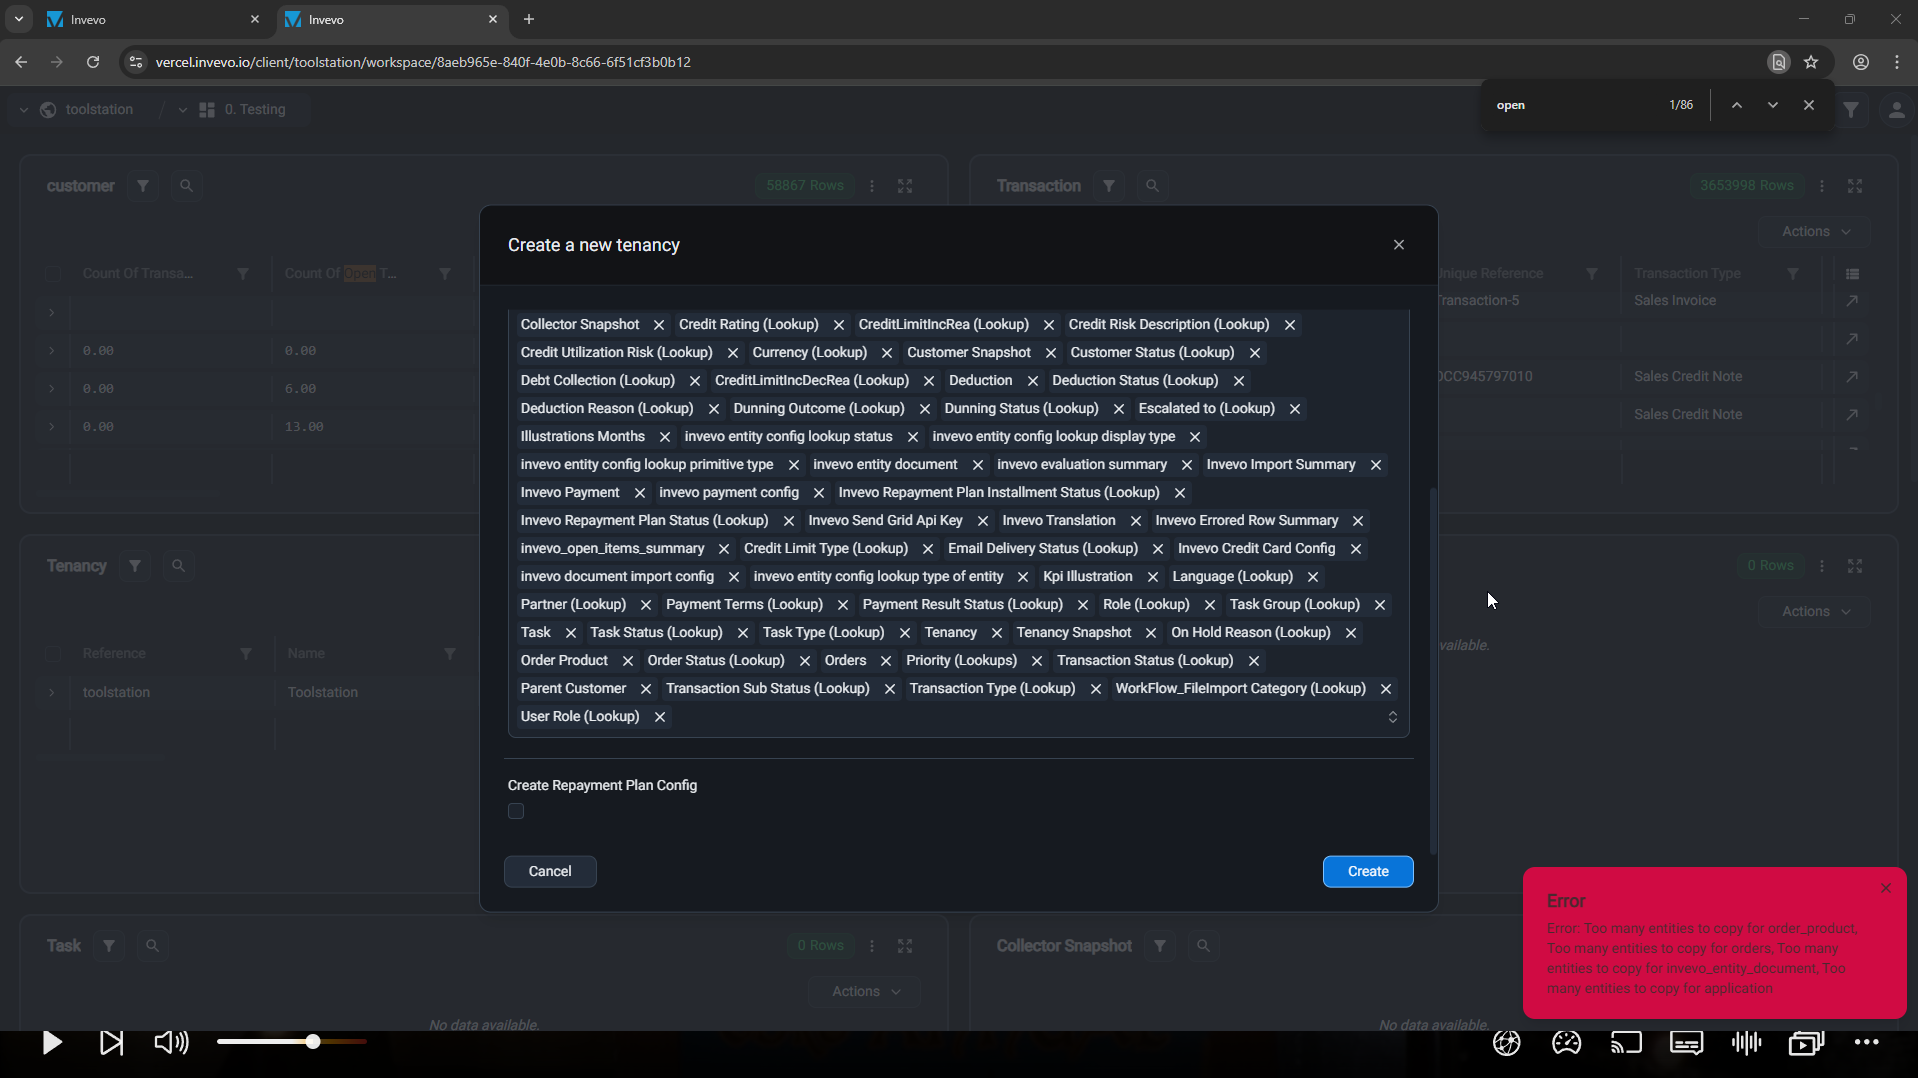Remove the User Role (Lookup) chip

pos(659,717)
